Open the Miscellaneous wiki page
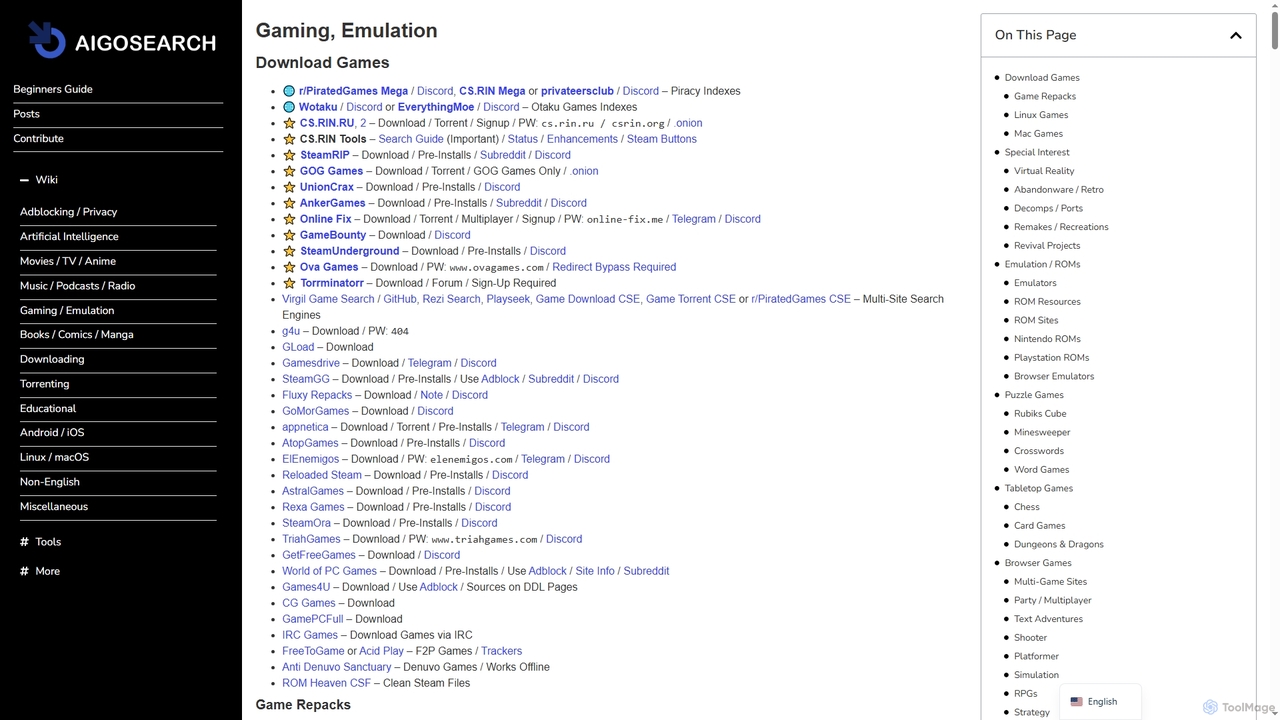Image resolution: width=1280 pixels, height=720 pixels. tap(54, 507)
